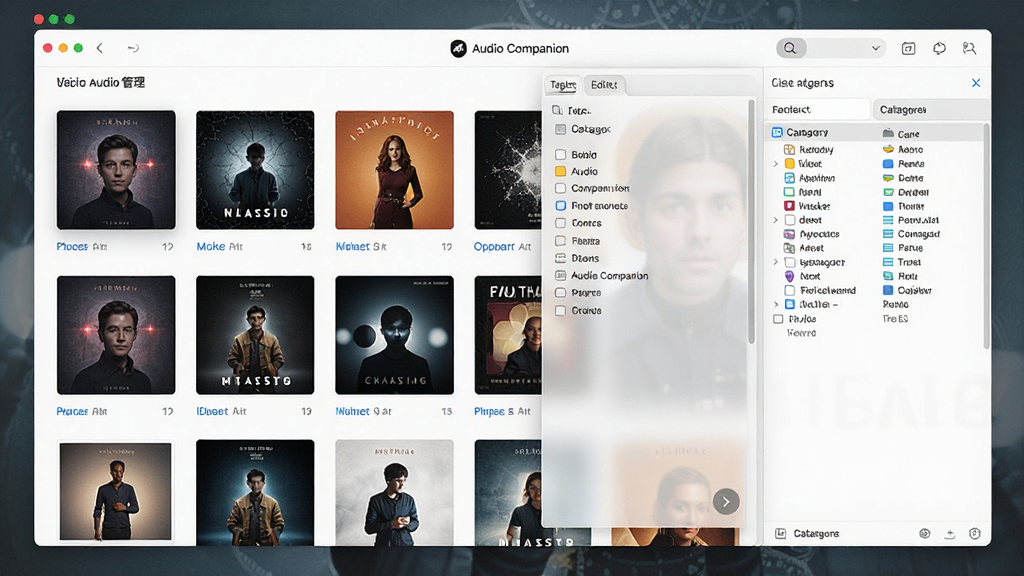Toggle the 'Audio Companion' checkbox in the popup

click(x=560, y=276)
